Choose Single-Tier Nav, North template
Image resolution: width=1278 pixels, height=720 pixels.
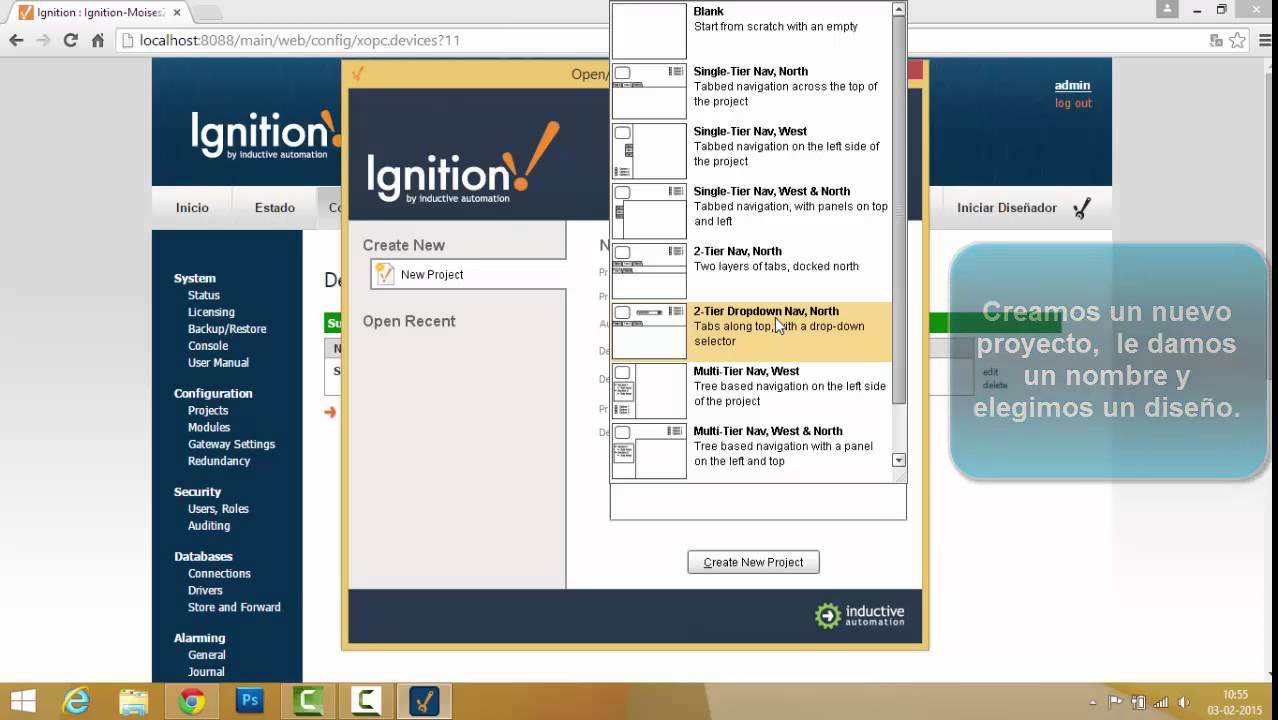click(751, 91)
